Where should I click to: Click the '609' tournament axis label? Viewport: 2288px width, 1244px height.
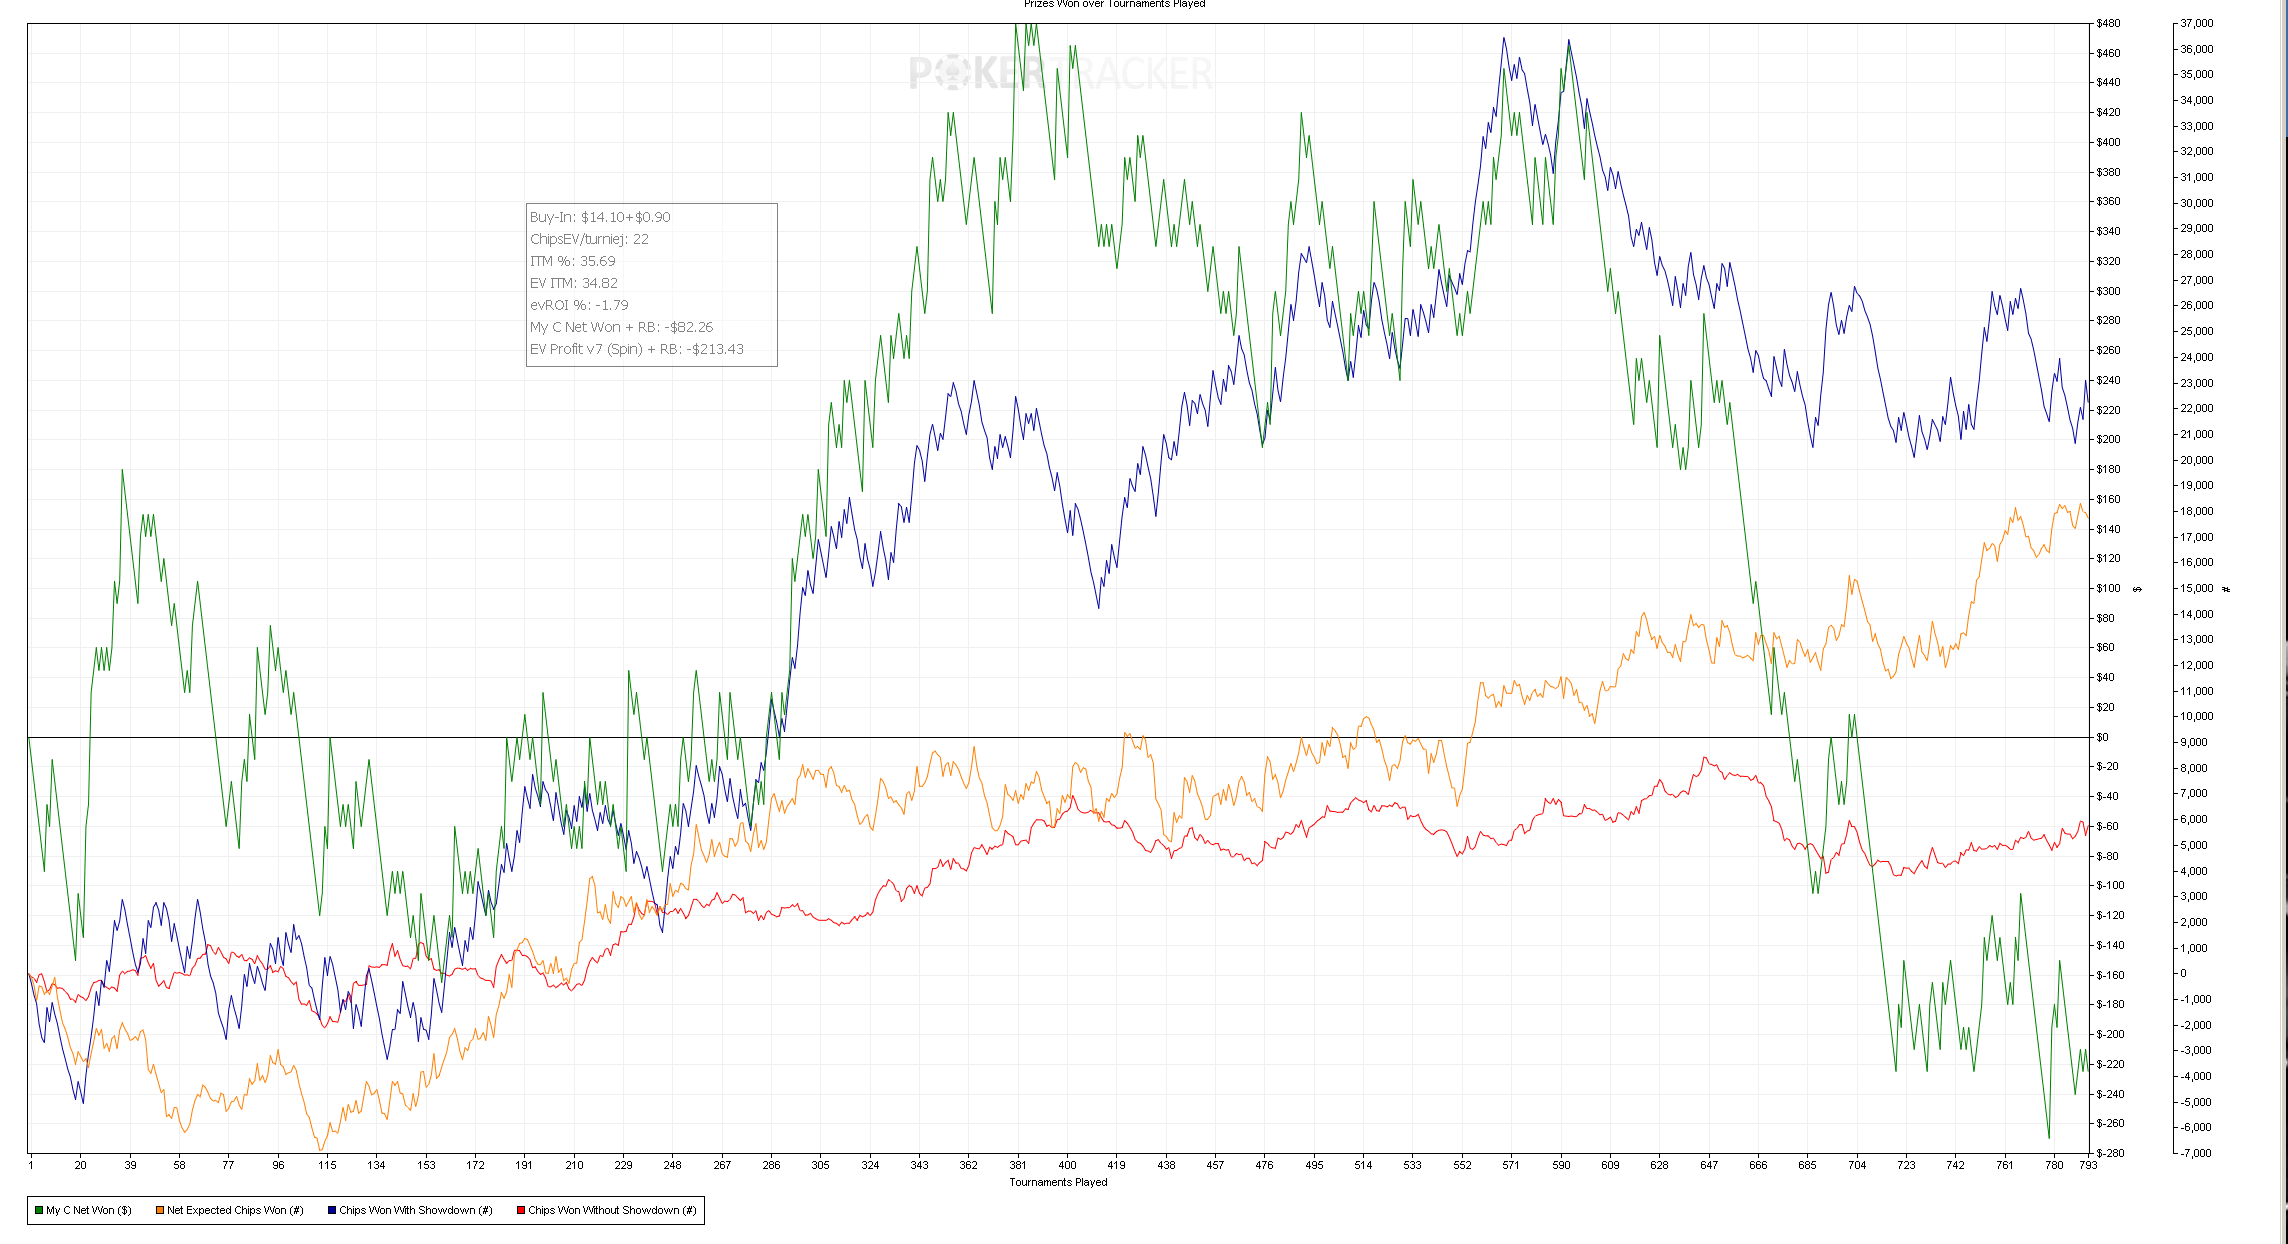[1610, 1164]
